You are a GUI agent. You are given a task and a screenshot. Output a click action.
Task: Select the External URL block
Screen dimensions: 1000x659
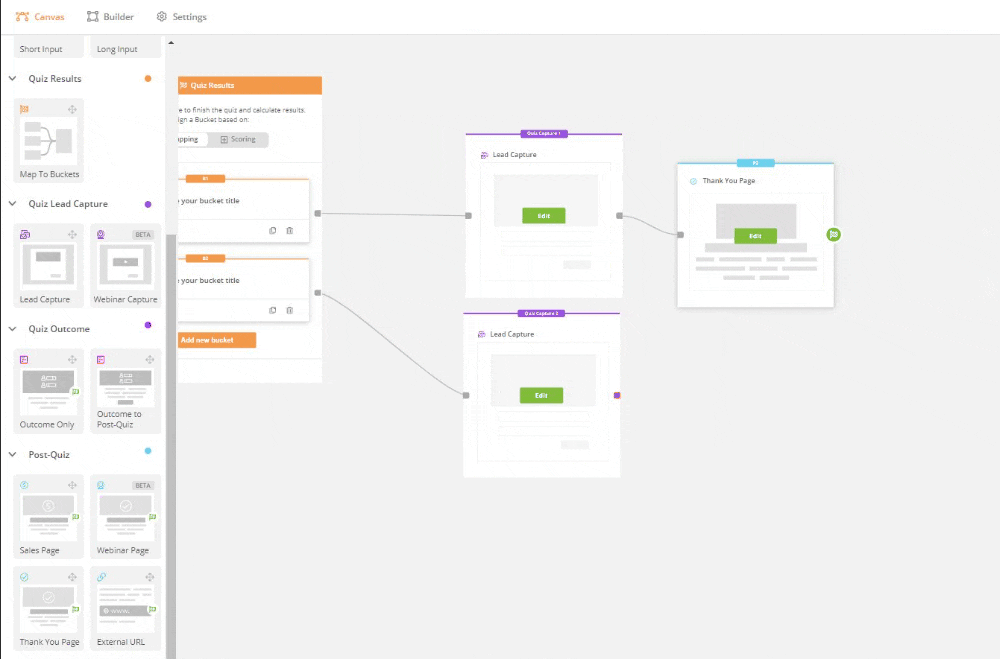(x=126, y=609)
